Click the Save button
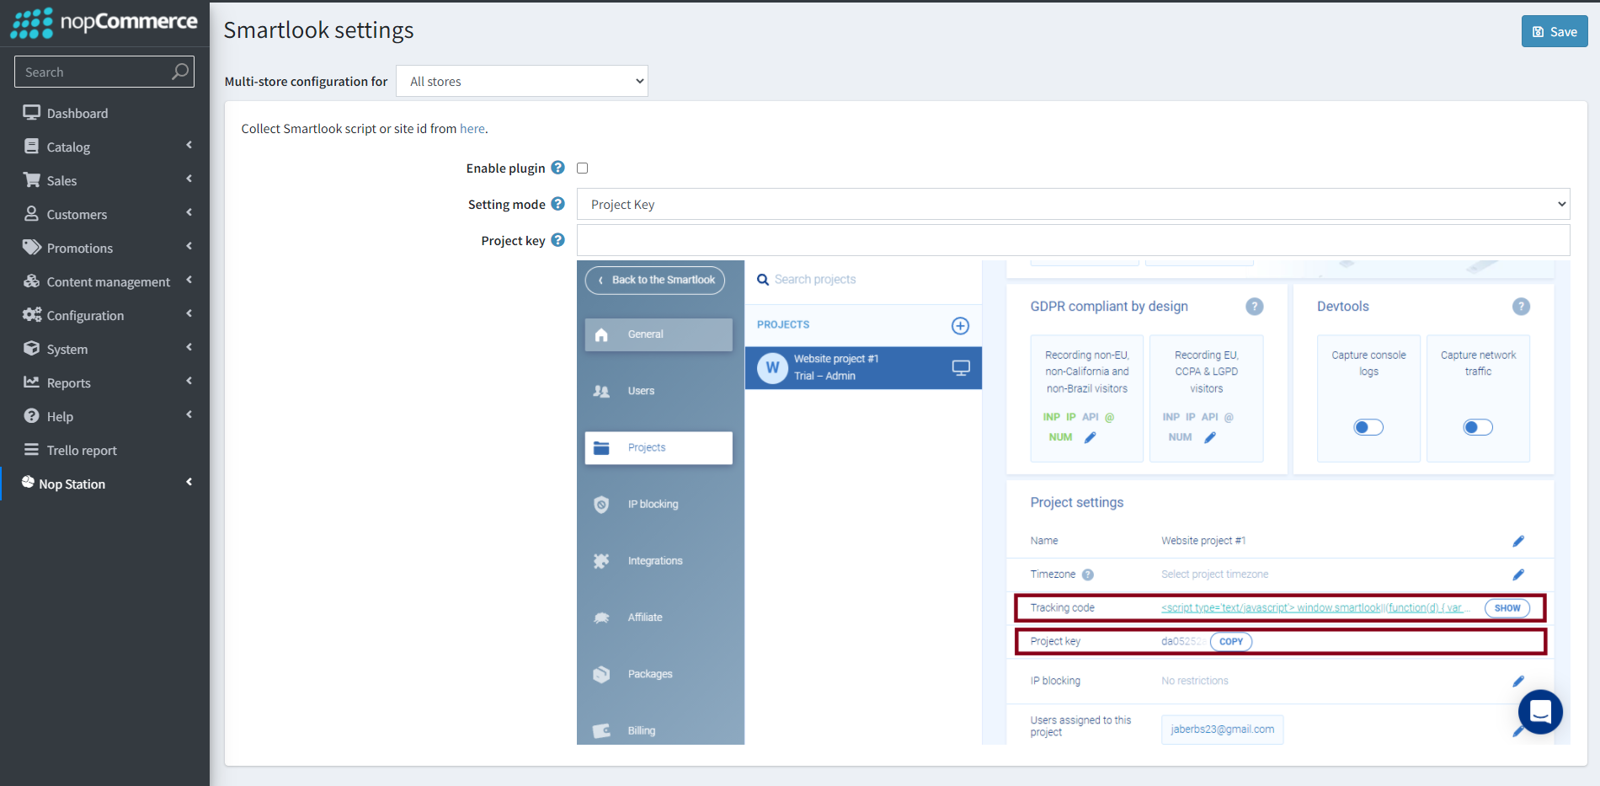The image size is (1600, 786). [x=1554, y=31]
